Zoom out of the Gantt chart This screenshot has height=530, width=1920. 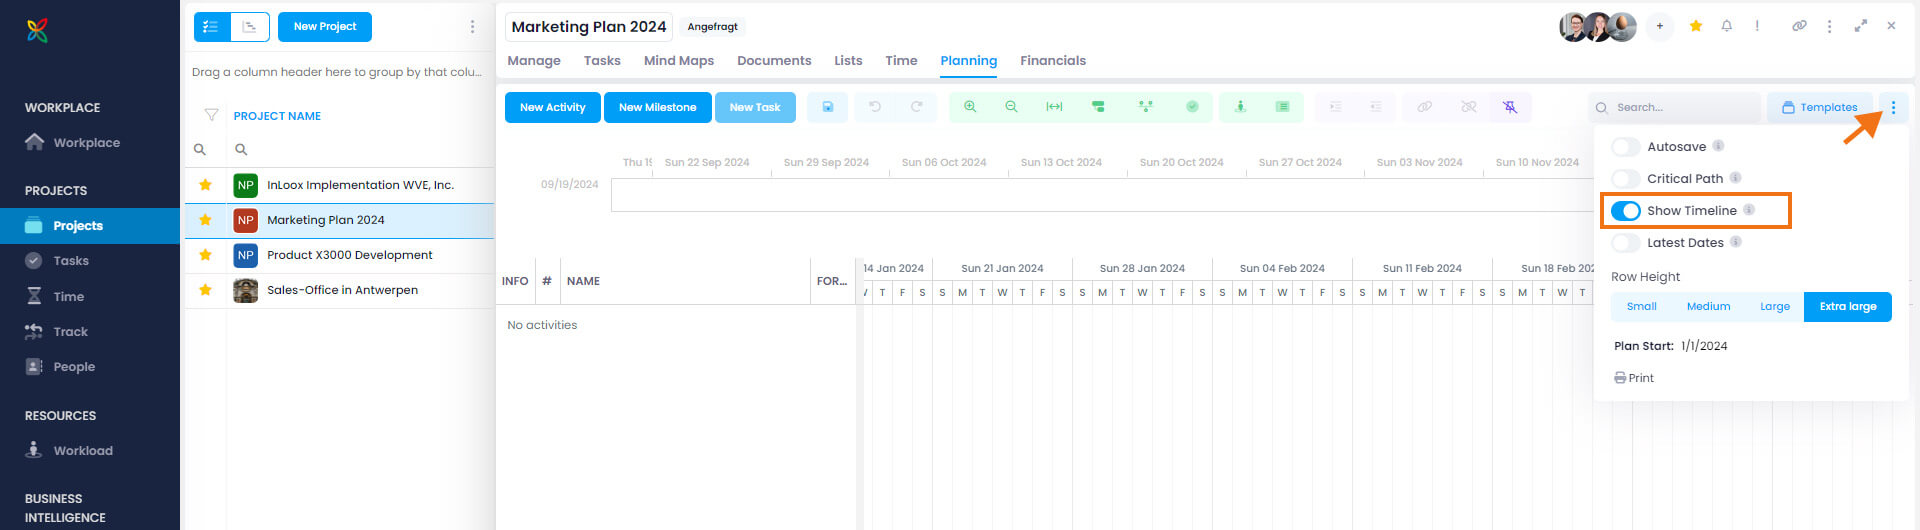pyautogui.click(x=1011, y=107)
